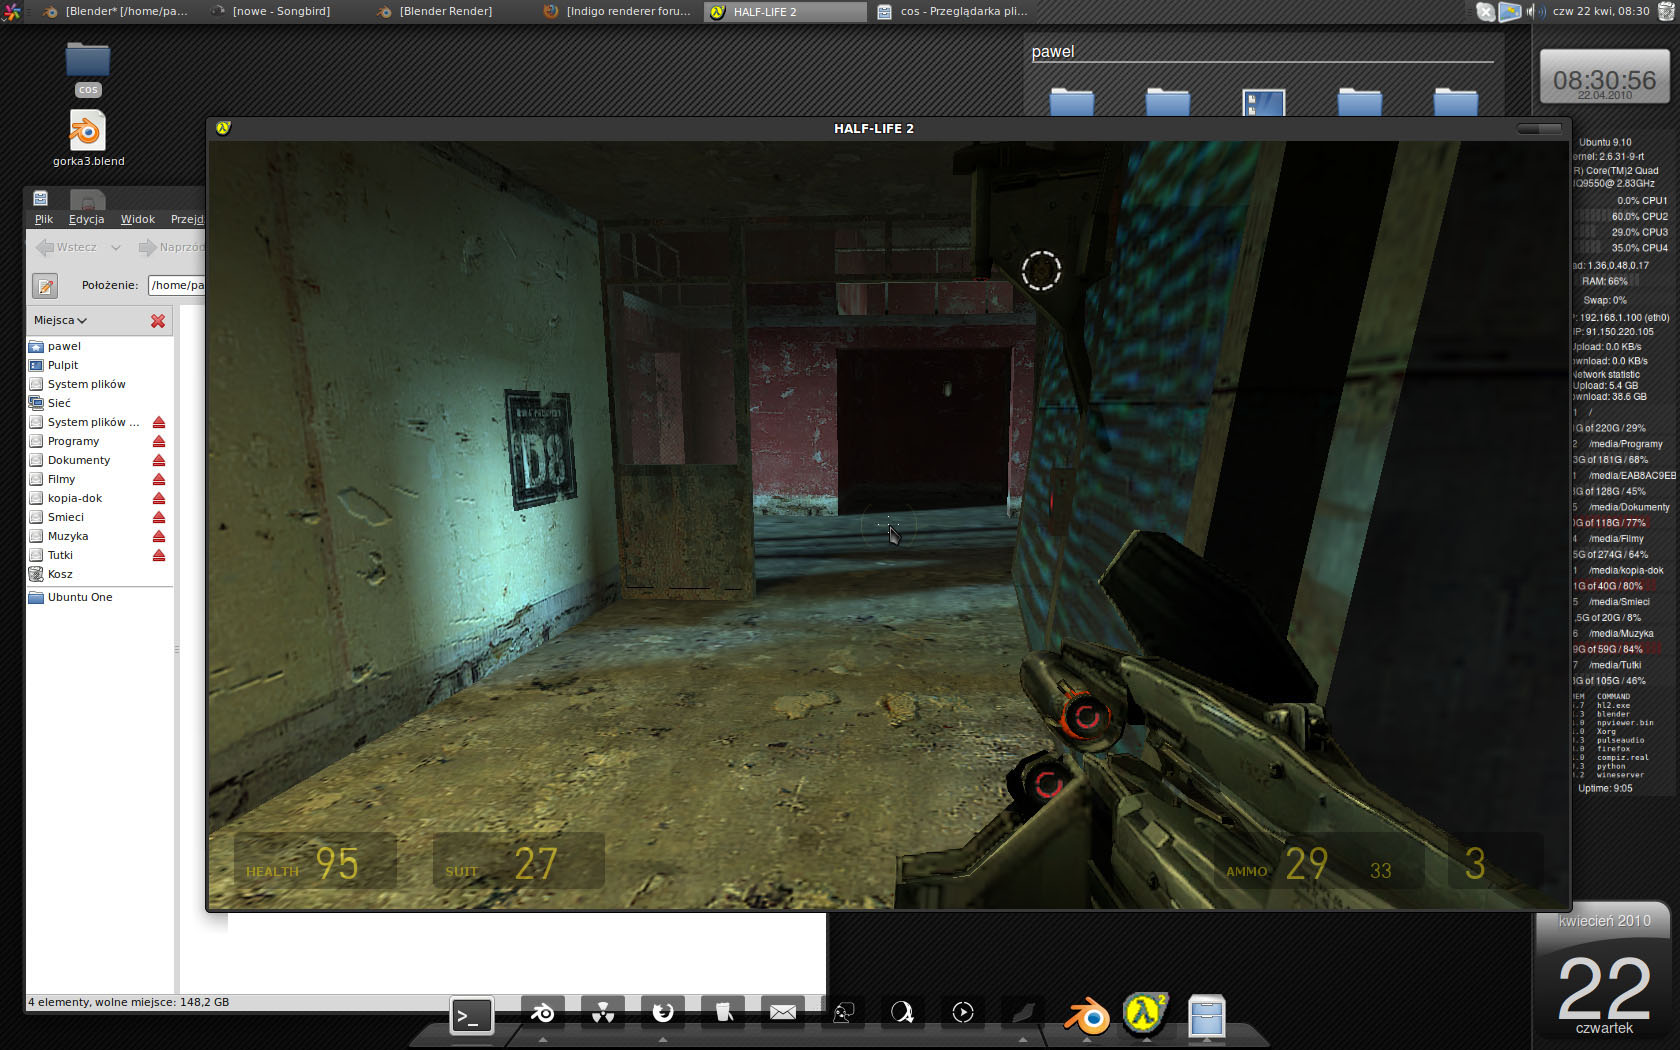Close the Miejsca side panel

(158, 321)
